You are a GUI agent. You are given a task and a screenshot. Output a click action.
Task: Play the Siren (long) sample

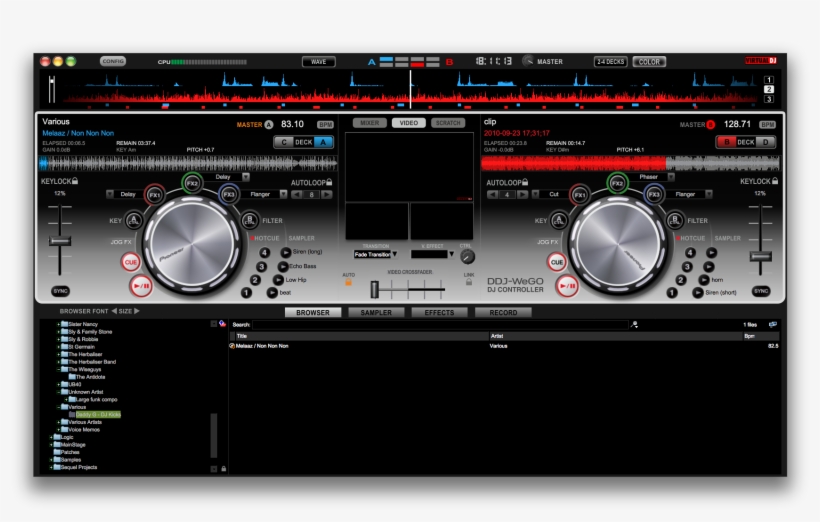[286, 252]
